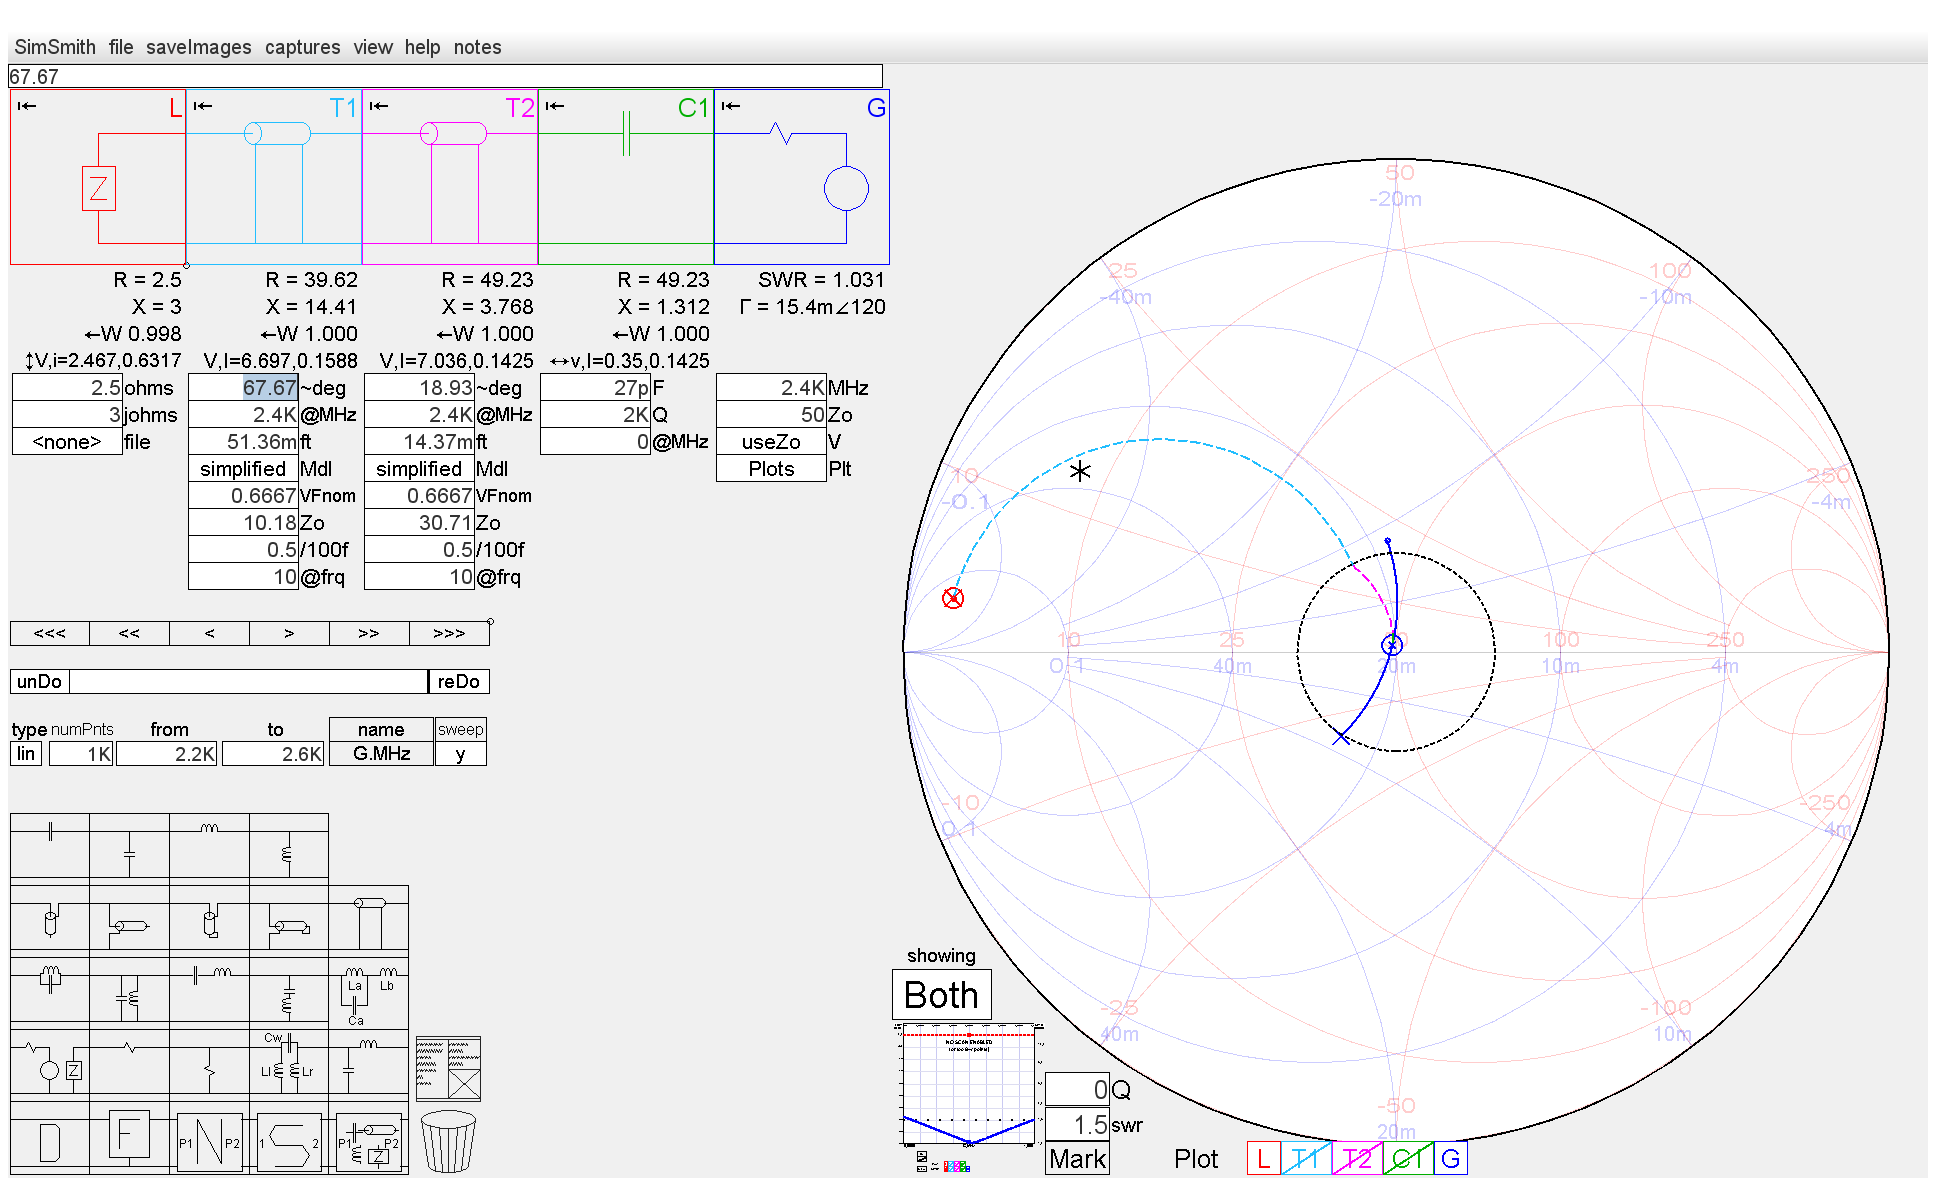Toggle plot trace for C1

(1407, 1159)
